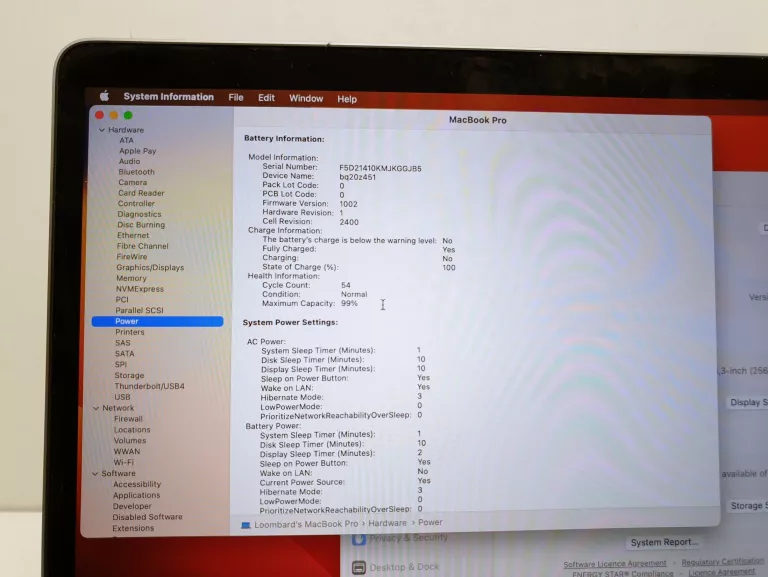Collapse the Software section chevron
This screenshot has width=768, height=577.
coord(95,473)
